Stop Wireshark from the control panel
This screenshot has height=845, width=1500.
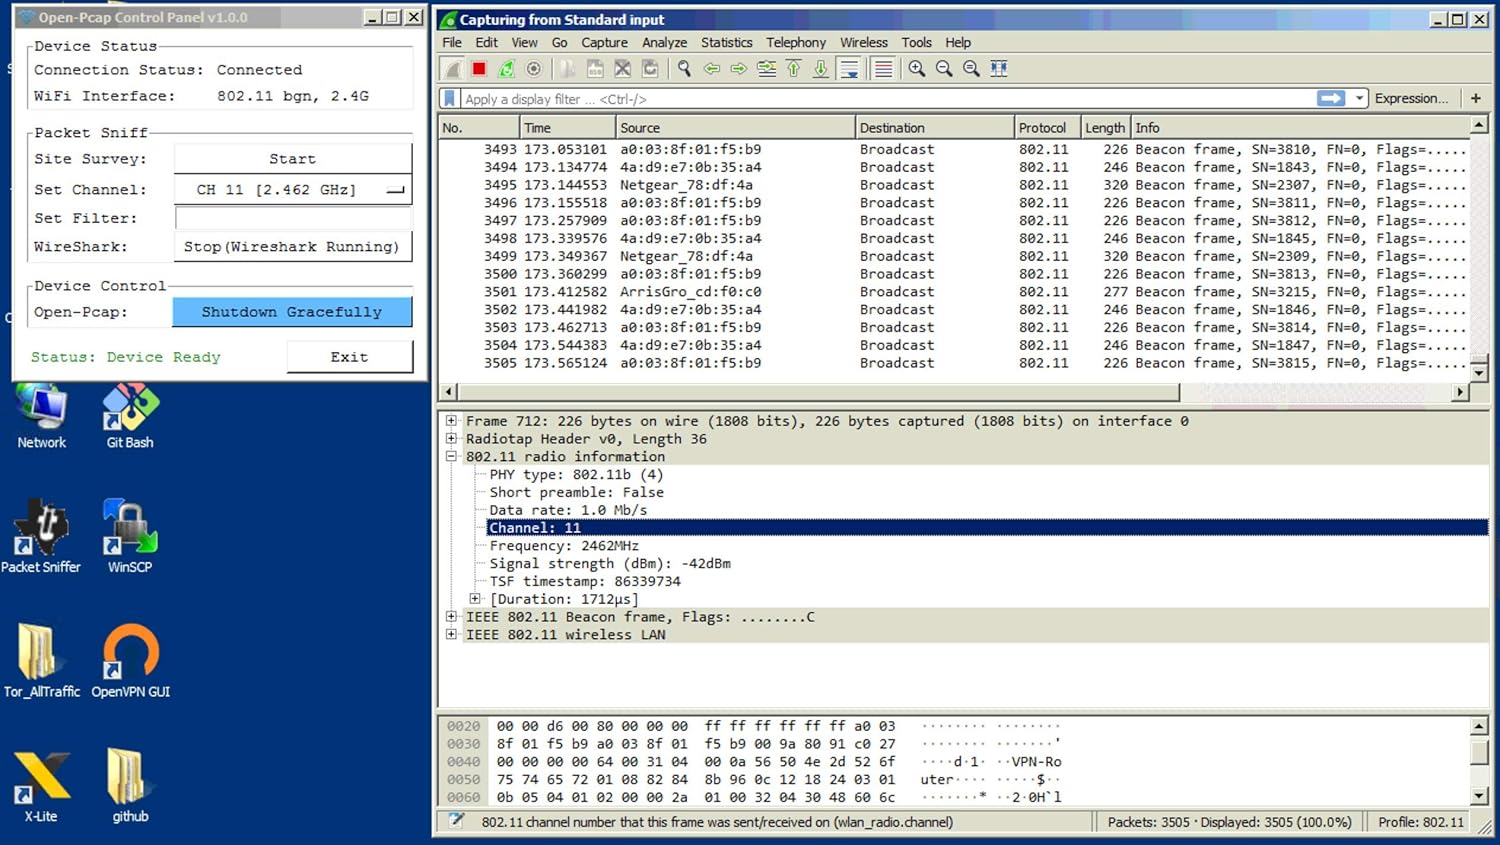tap(292, 247)
